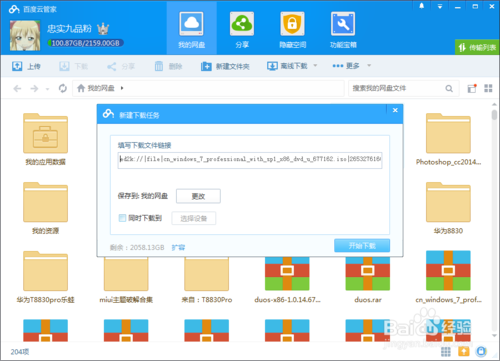This screenshot has width=500, height=361.
Task: Click the 剩余：2058.13GB text
Action: click(137, 247)
